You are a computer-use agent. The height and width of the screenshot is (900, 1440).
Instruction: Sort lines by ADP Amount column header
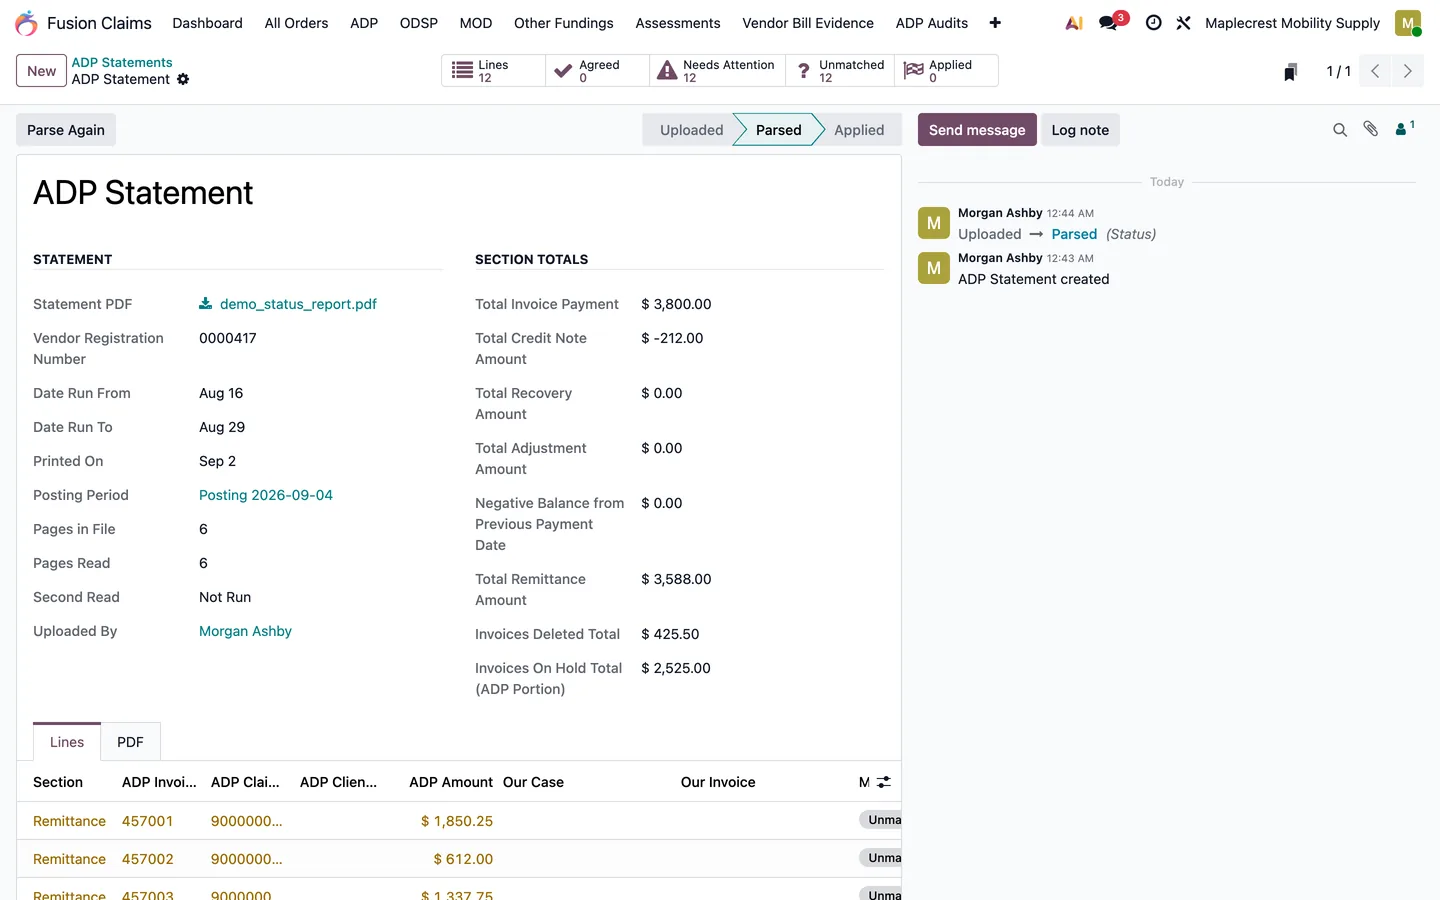click(451, 782)
